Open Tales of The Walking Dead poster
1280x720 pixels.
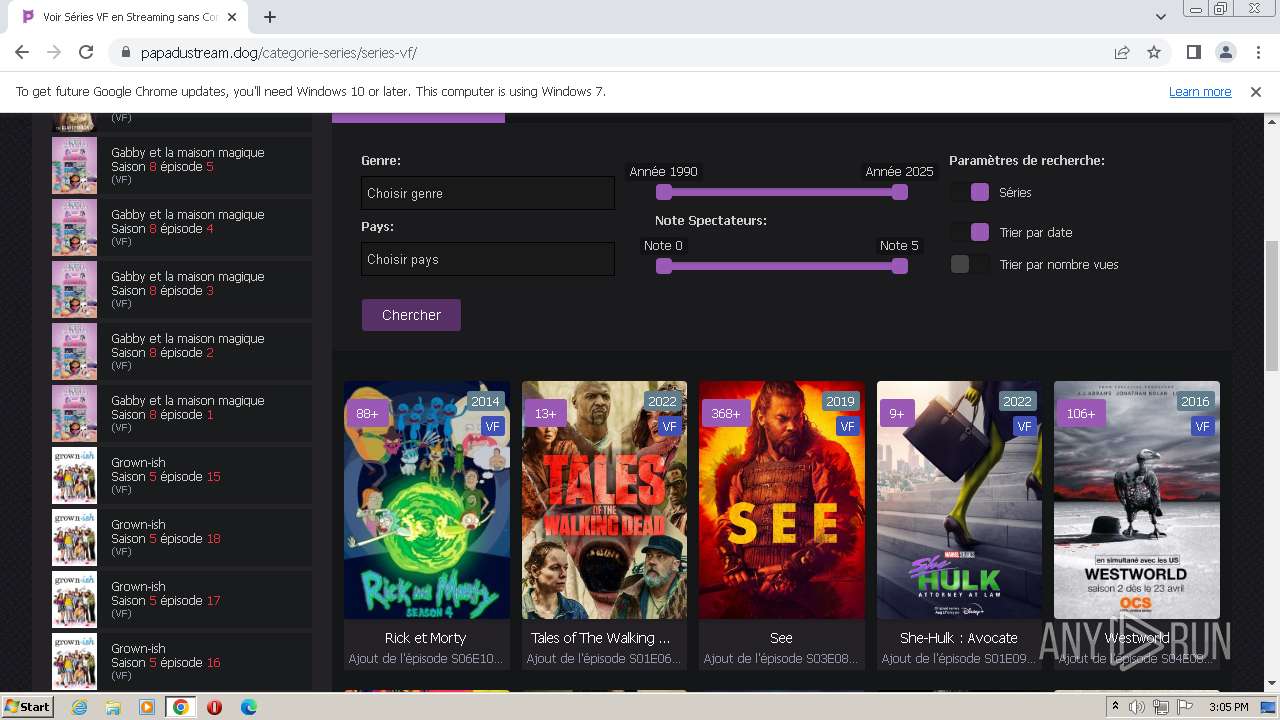pos(604,500)
